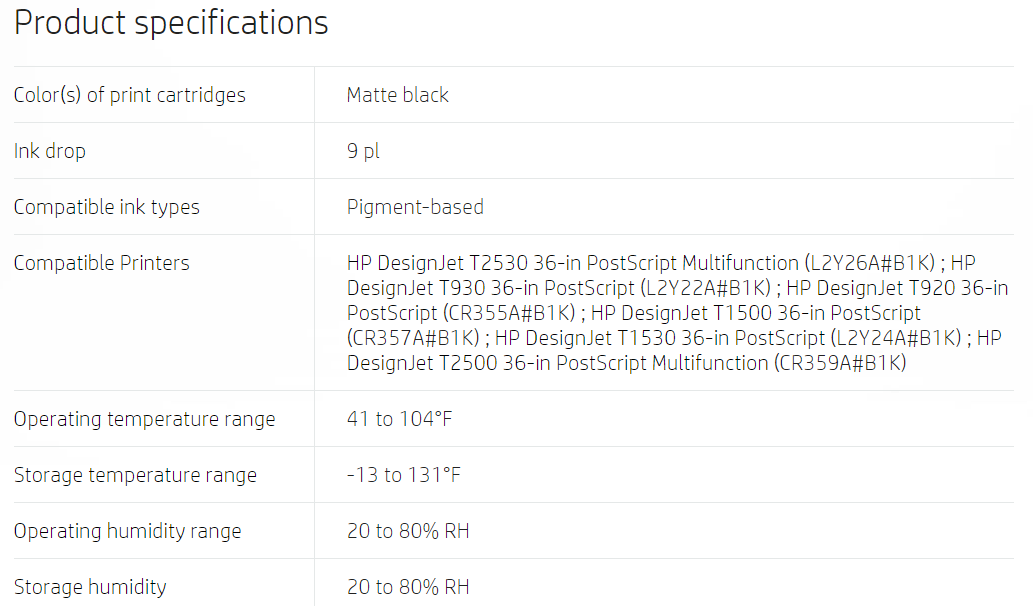Select the 20 to 80% RH storage humidity value
1033x606 pixels.
tap(408, 587)
